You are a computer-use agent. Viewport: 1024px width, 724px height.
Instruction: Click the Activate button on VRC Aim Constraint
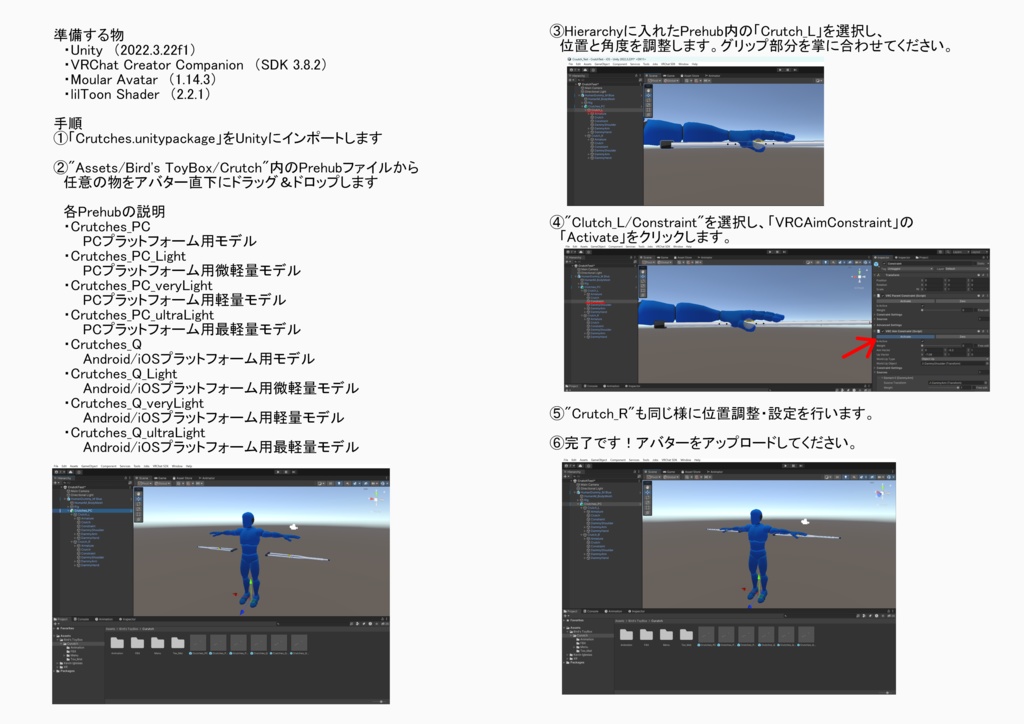(x=905, y=336)
